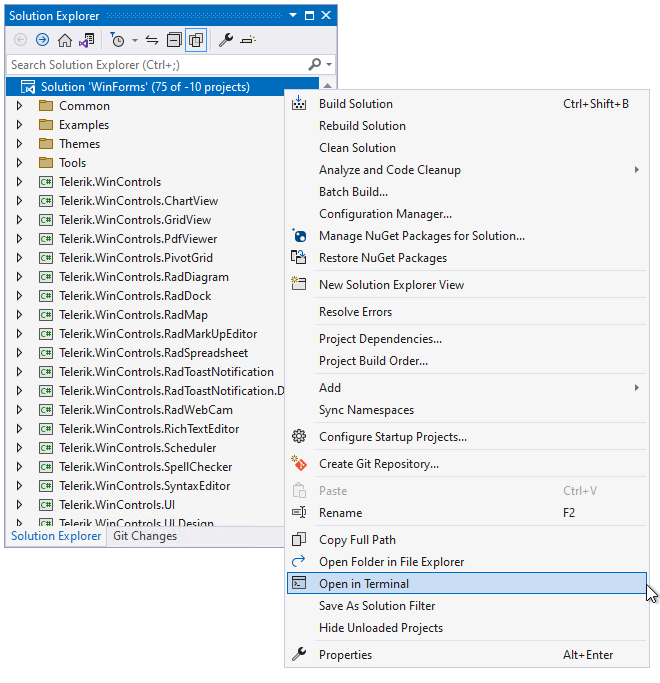Click the Preview Selected Items icon

coord(248,40)
